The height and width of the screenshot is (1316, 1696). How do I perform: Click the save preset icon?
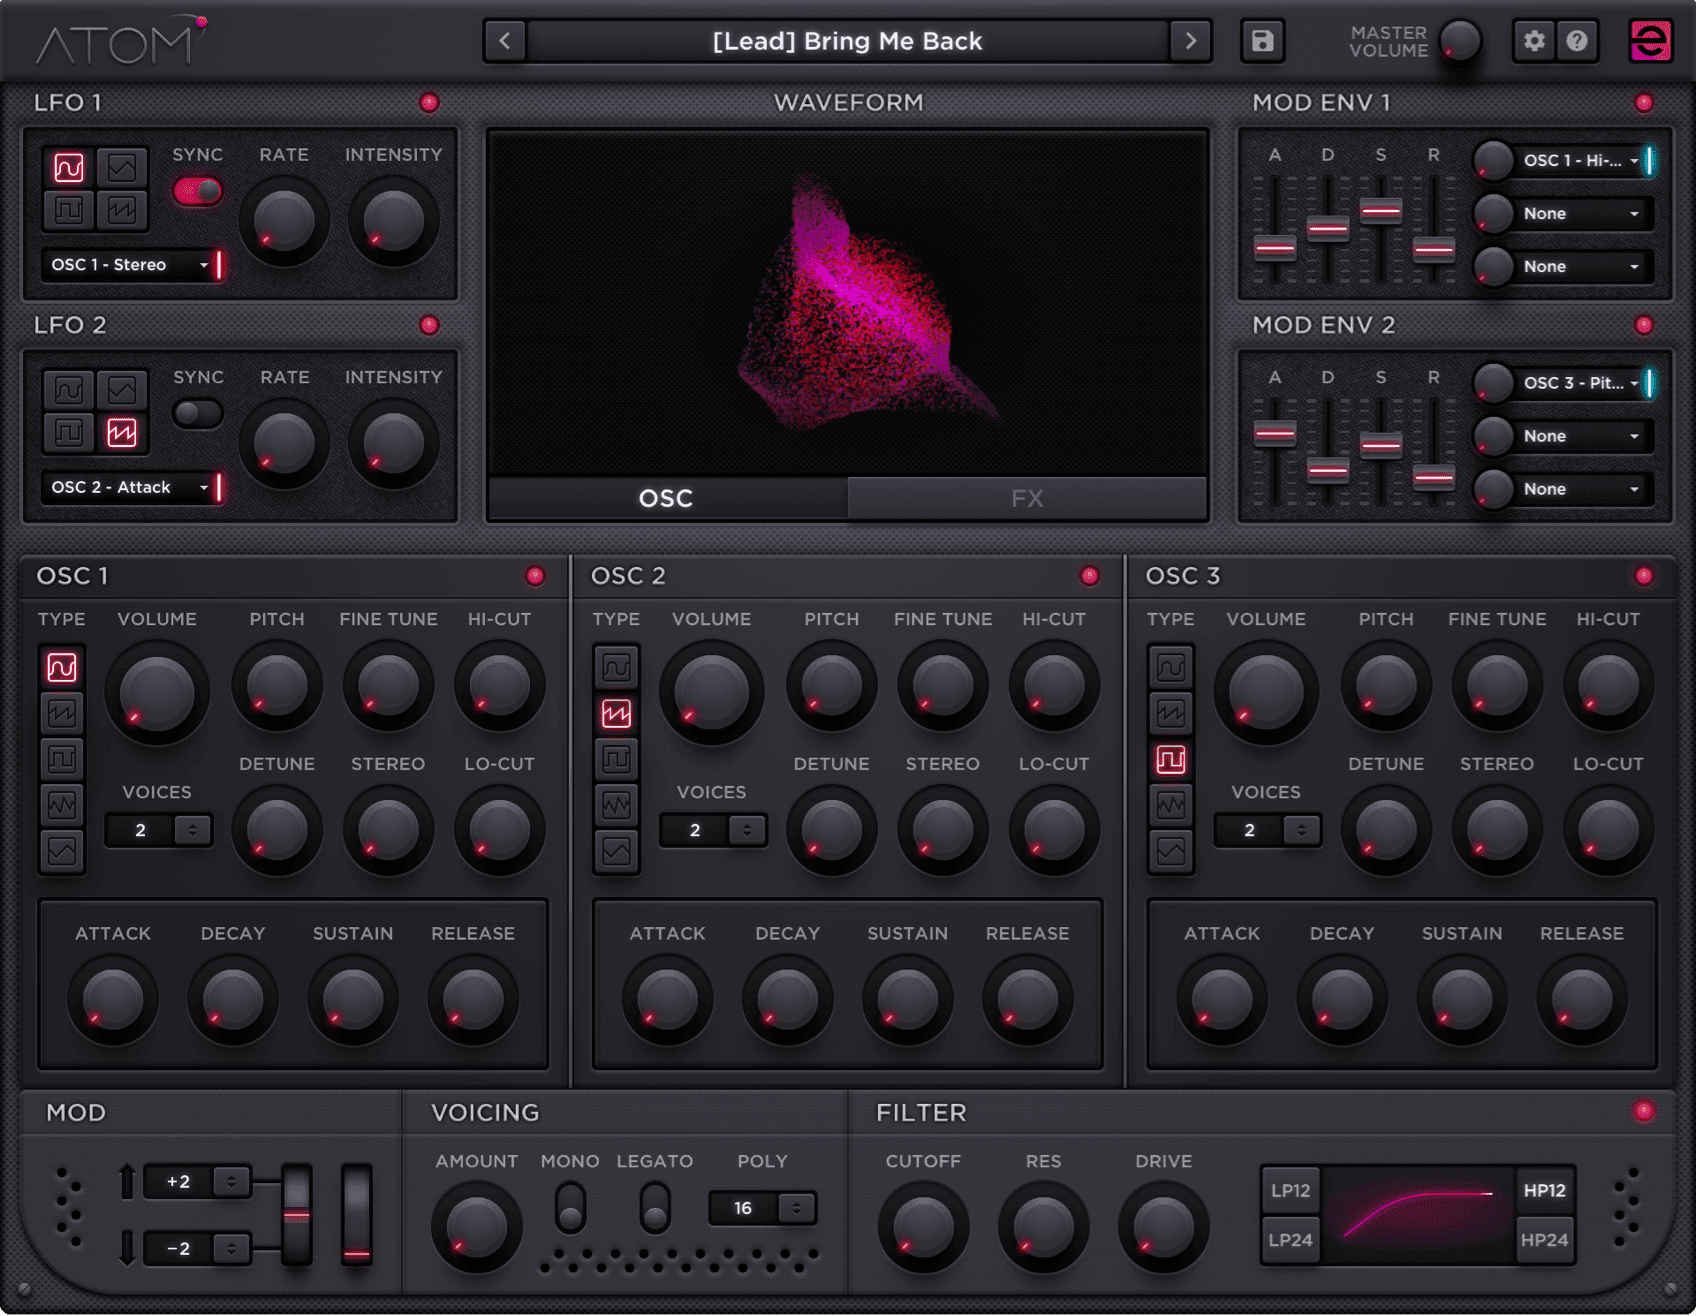pos(1262,41)
